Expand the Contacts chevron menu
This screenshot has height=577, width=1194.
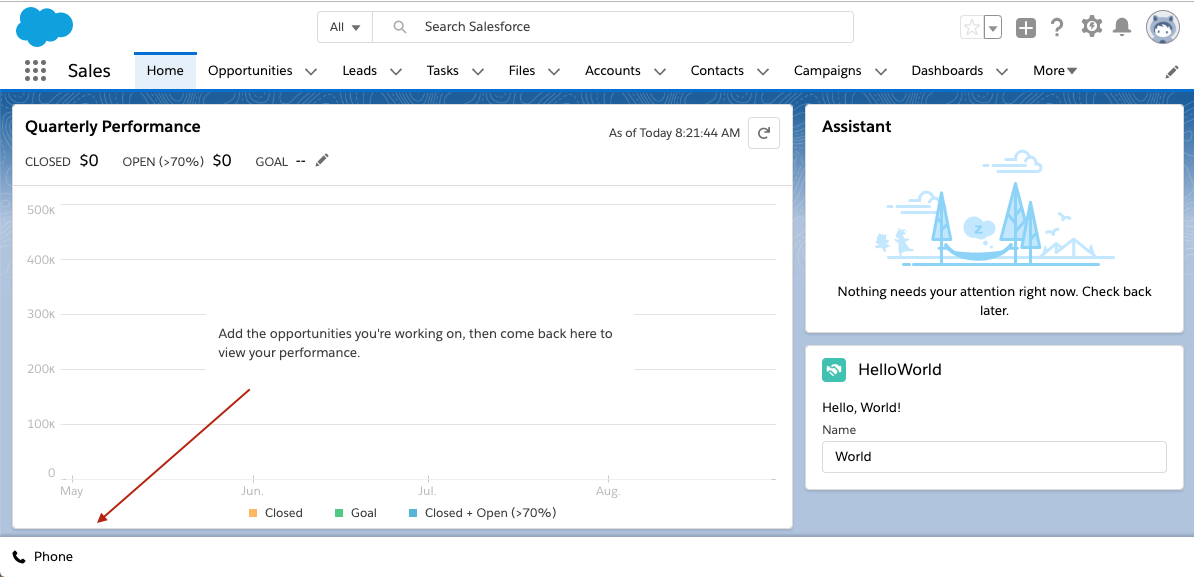click(x=763, y=72)
